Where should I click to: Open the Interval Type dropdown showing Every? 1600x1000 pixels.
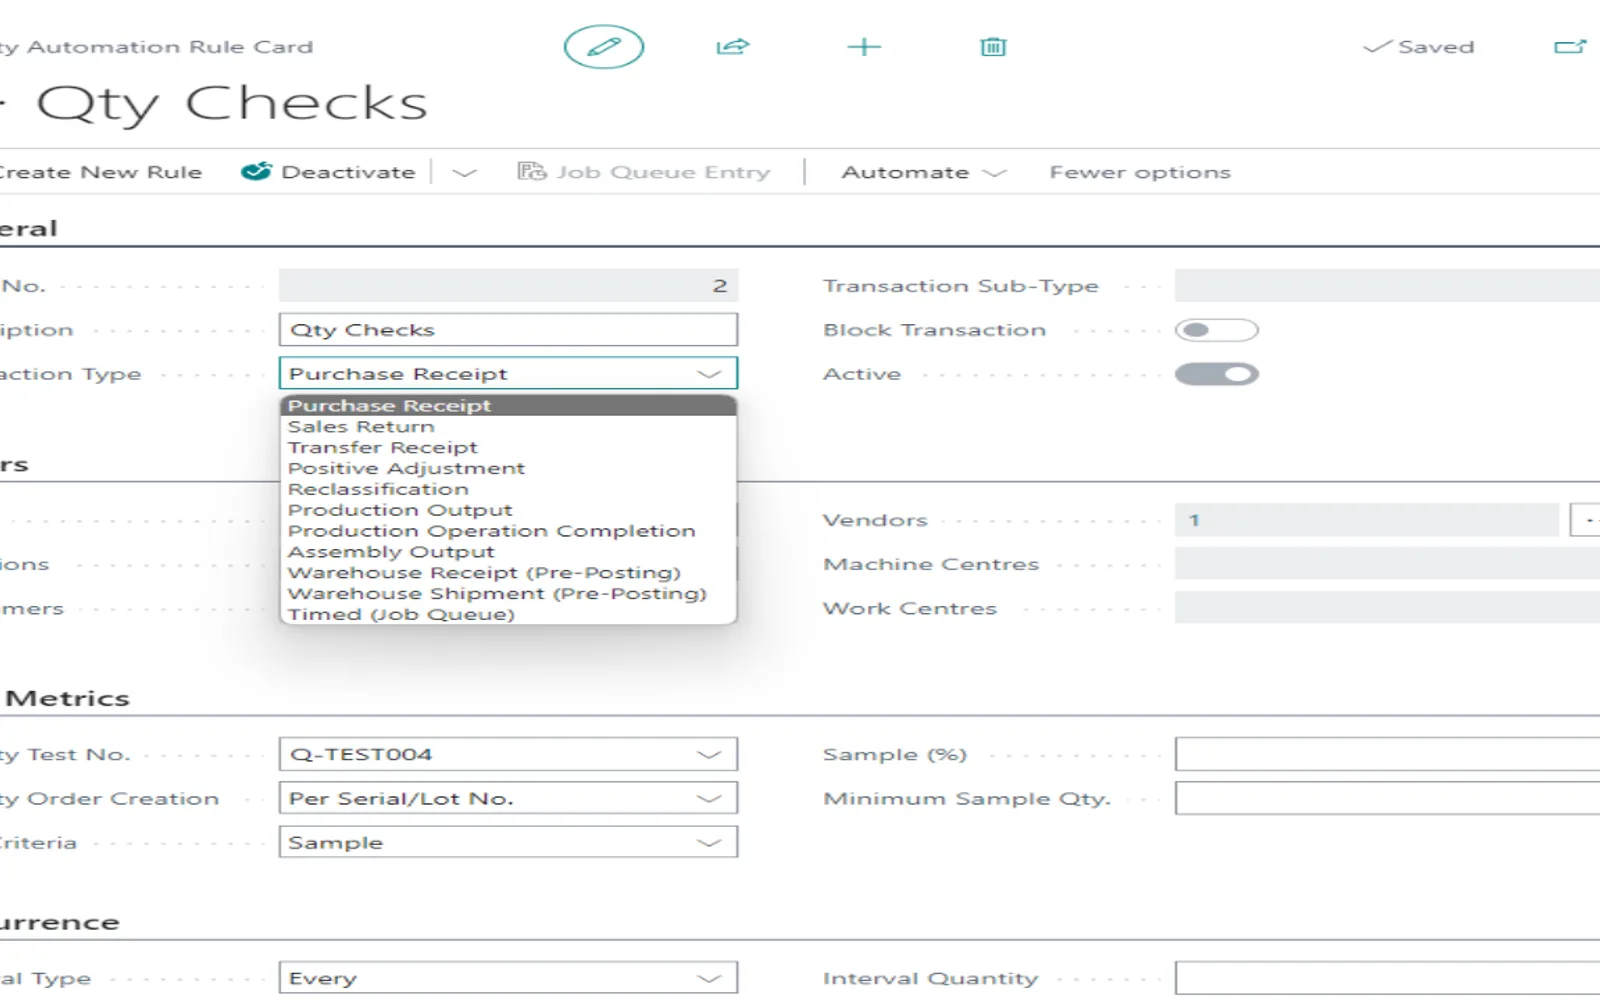coord(709,979)
